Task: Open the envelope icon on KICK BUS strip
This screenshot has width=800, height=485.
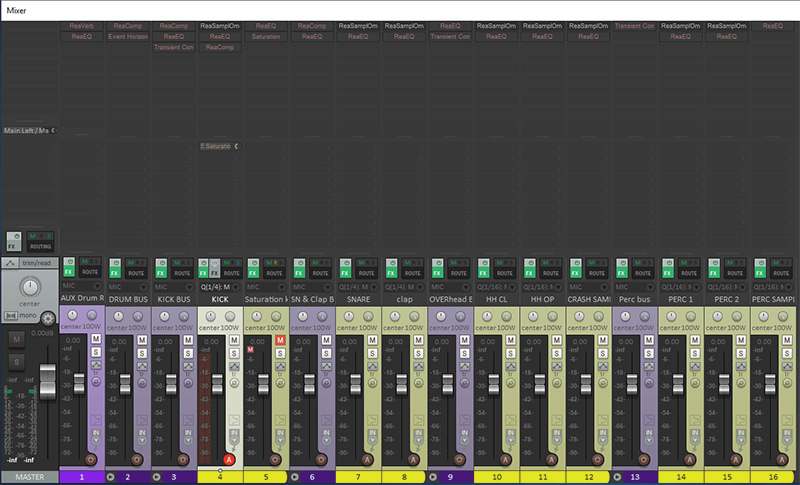Action: point(187,368)
